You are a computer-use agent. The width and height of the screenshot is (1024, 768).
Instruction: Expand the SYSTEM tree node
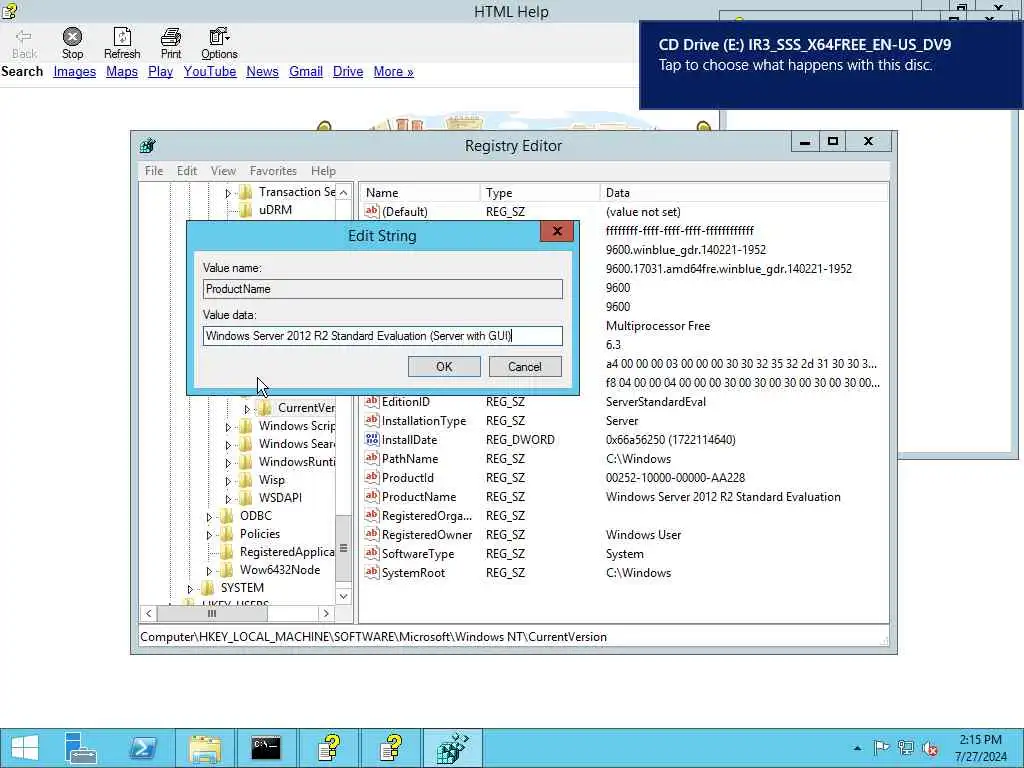tap(190, 589)
